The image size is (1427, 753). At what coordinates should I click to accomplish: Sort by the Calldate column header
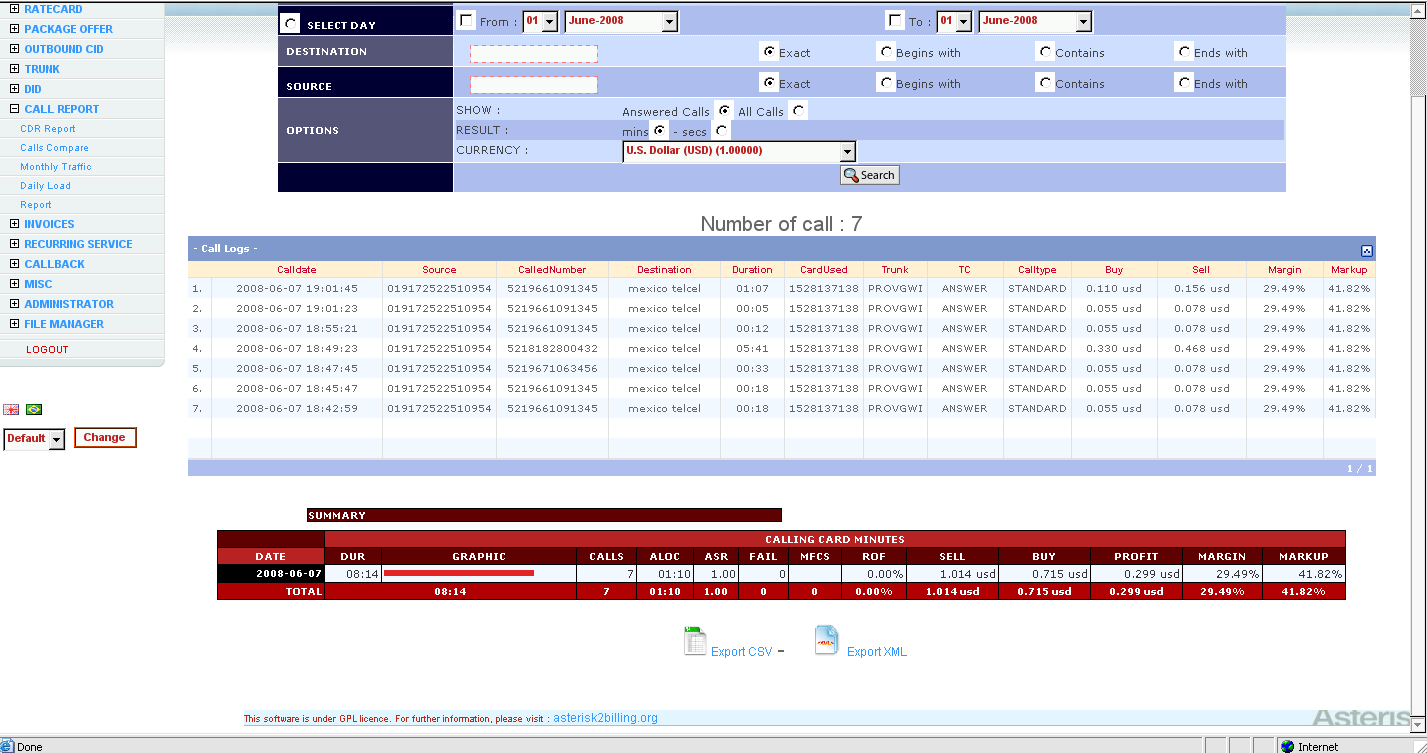pos(297,270)
